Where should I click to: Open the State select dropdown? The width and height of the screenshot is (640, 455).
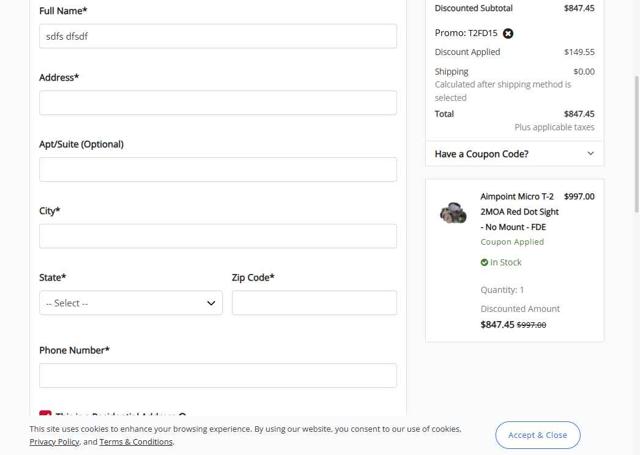pyautogui.click(x=130, y=303)
